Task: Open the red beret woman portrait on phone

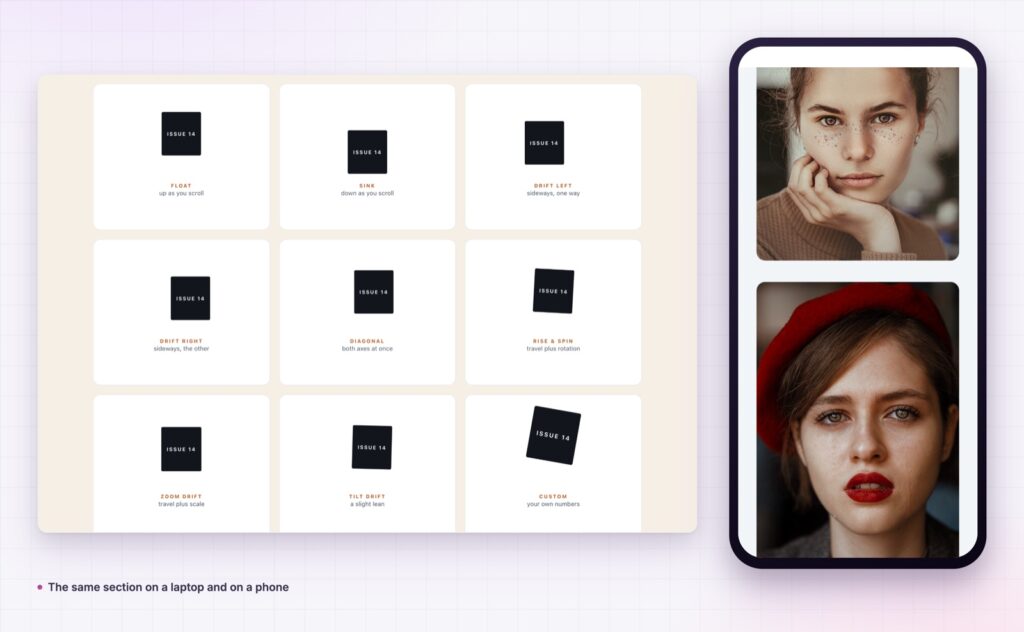Action: click(x=857, y=420)
